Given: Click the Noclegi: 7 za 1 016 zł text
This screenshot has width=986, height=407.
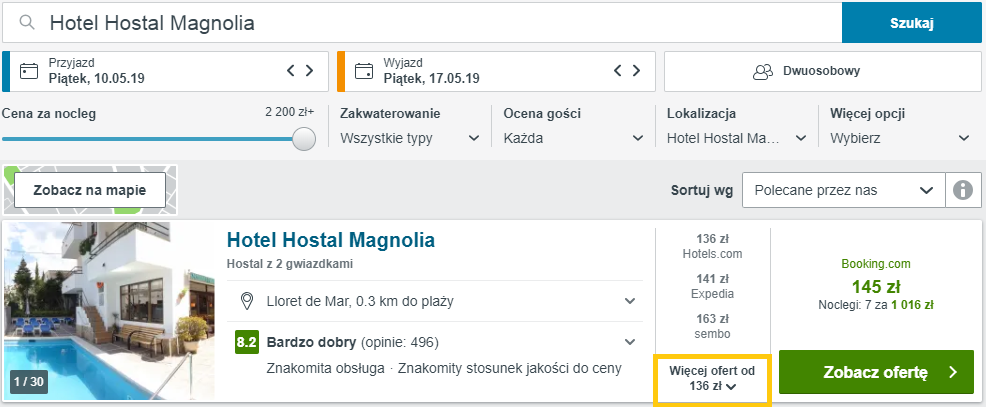Looking at the screenshot, I should (x=876, y=306).
